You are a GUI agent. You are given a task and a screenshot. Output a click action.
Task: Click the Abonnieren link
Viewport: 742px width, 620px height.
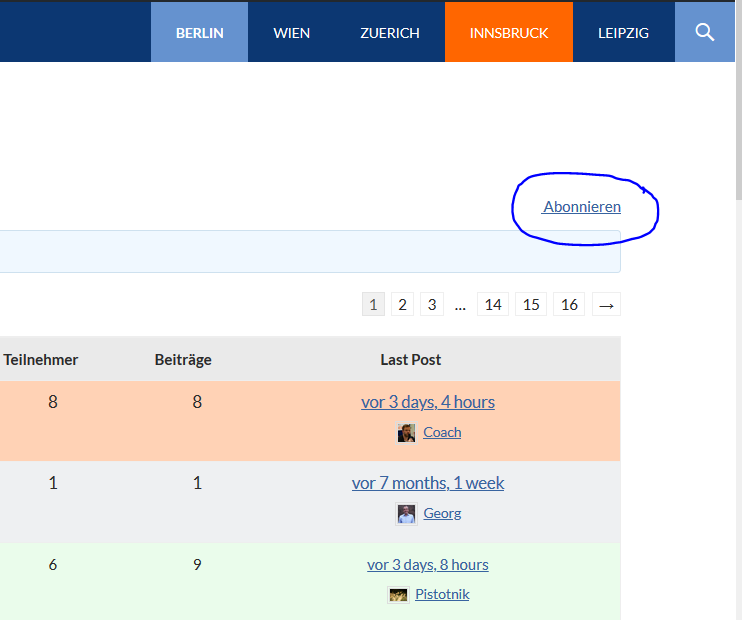(582, 207)
